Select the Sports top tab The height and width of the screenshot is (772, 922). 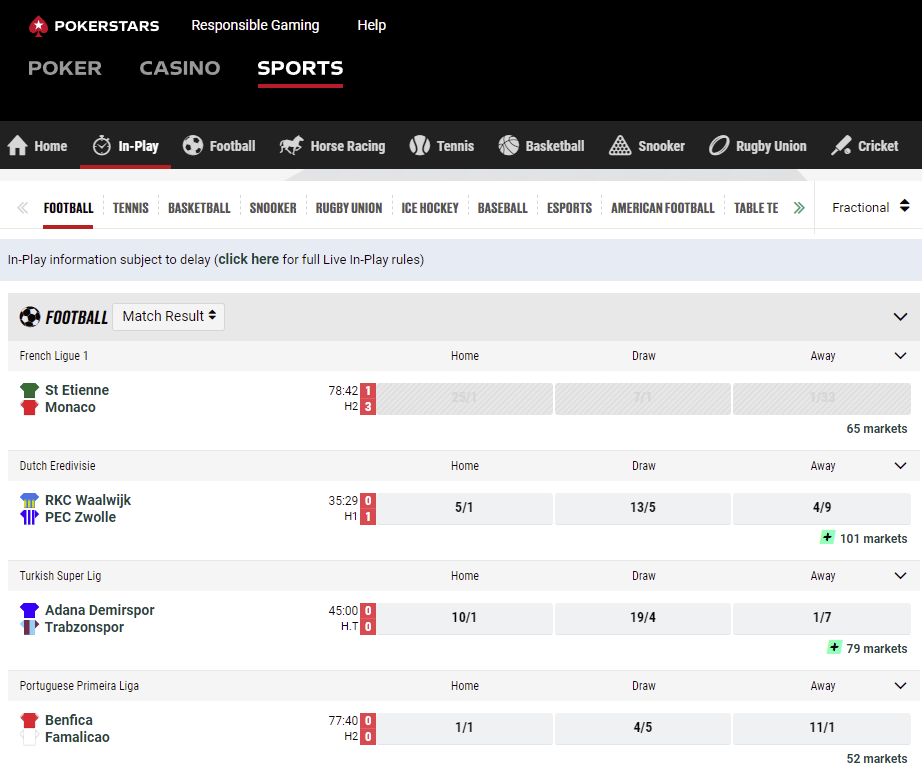pos(300,68)
